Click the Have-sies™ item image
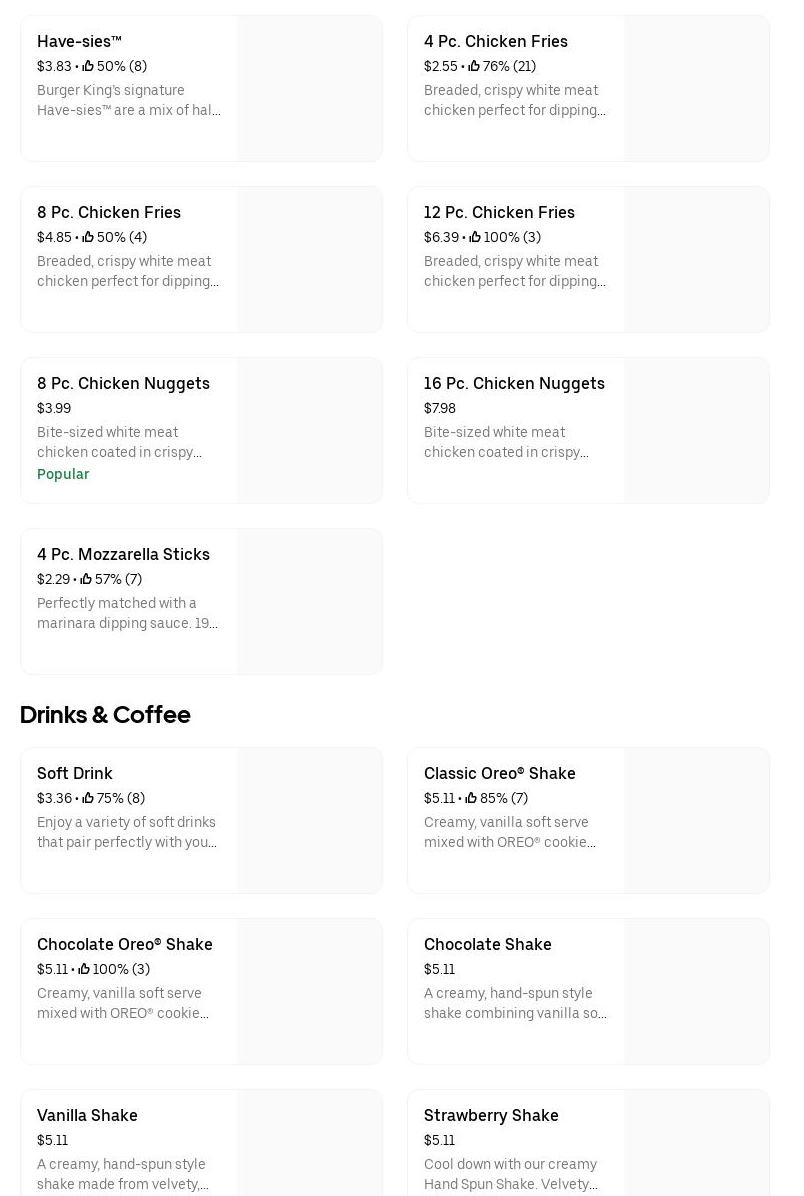804x1196 pixels. click(310, 88)
